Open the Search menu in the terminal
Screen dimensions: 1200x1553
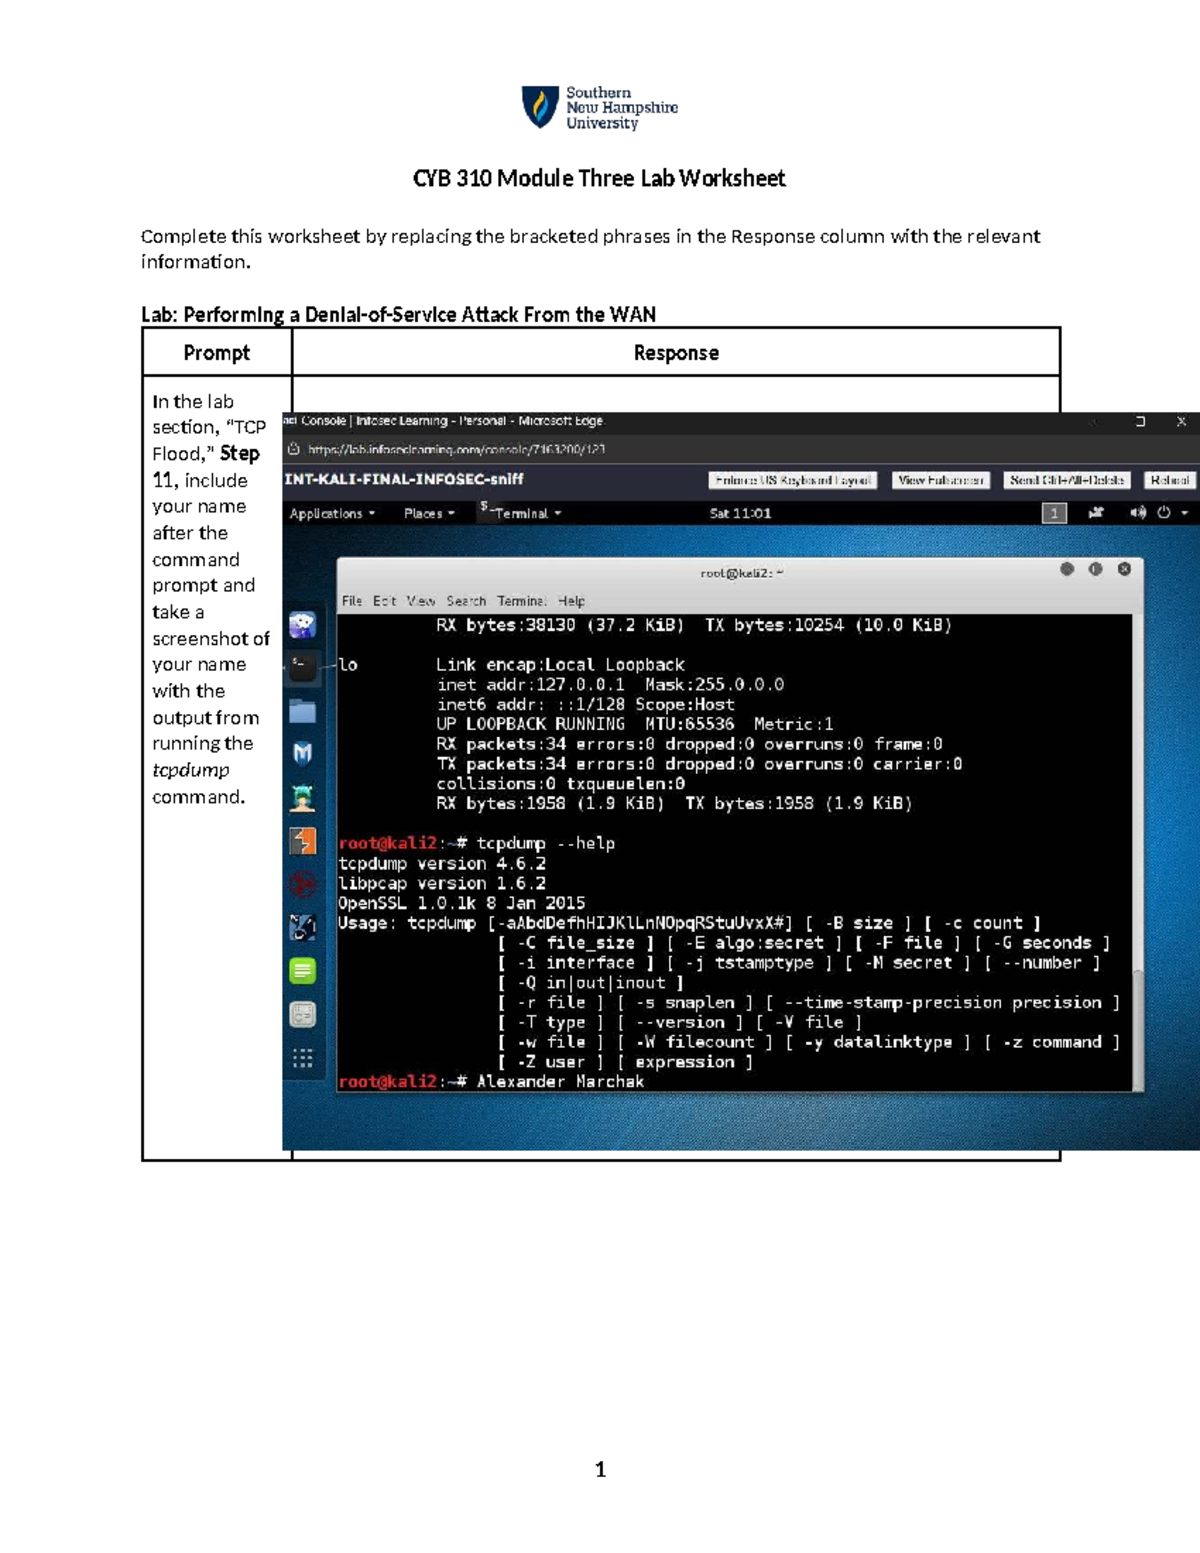click(467, 601)
